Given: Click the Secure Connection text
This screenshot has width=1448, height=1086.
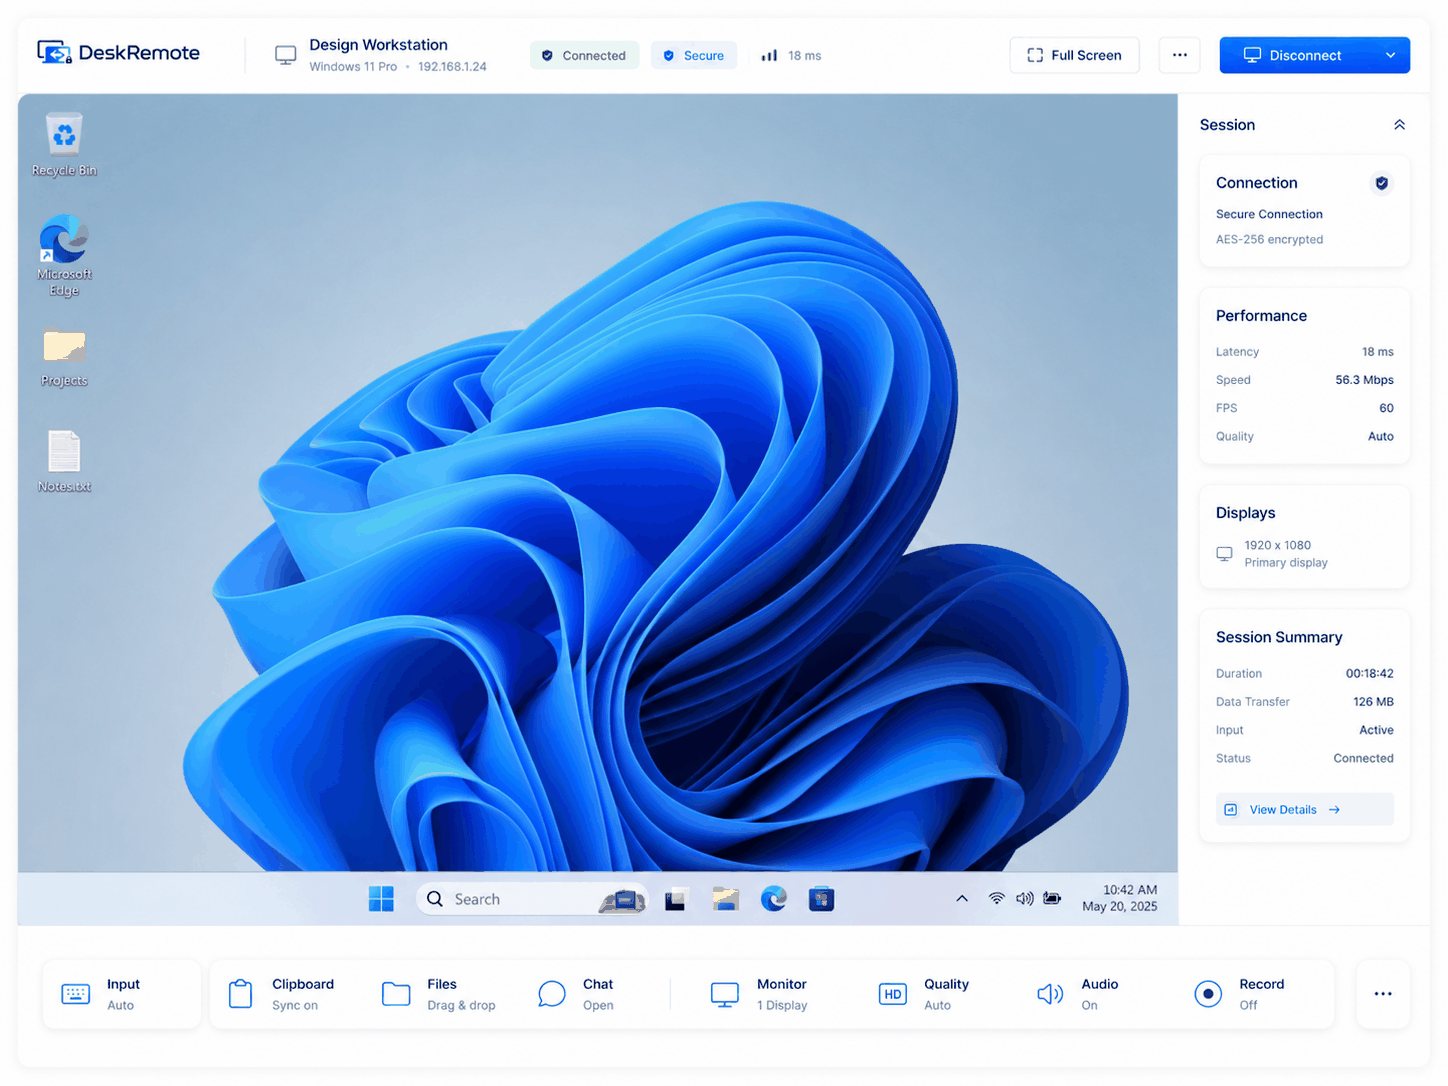Looking at the screenshot, I should (x=1269, y=214).
